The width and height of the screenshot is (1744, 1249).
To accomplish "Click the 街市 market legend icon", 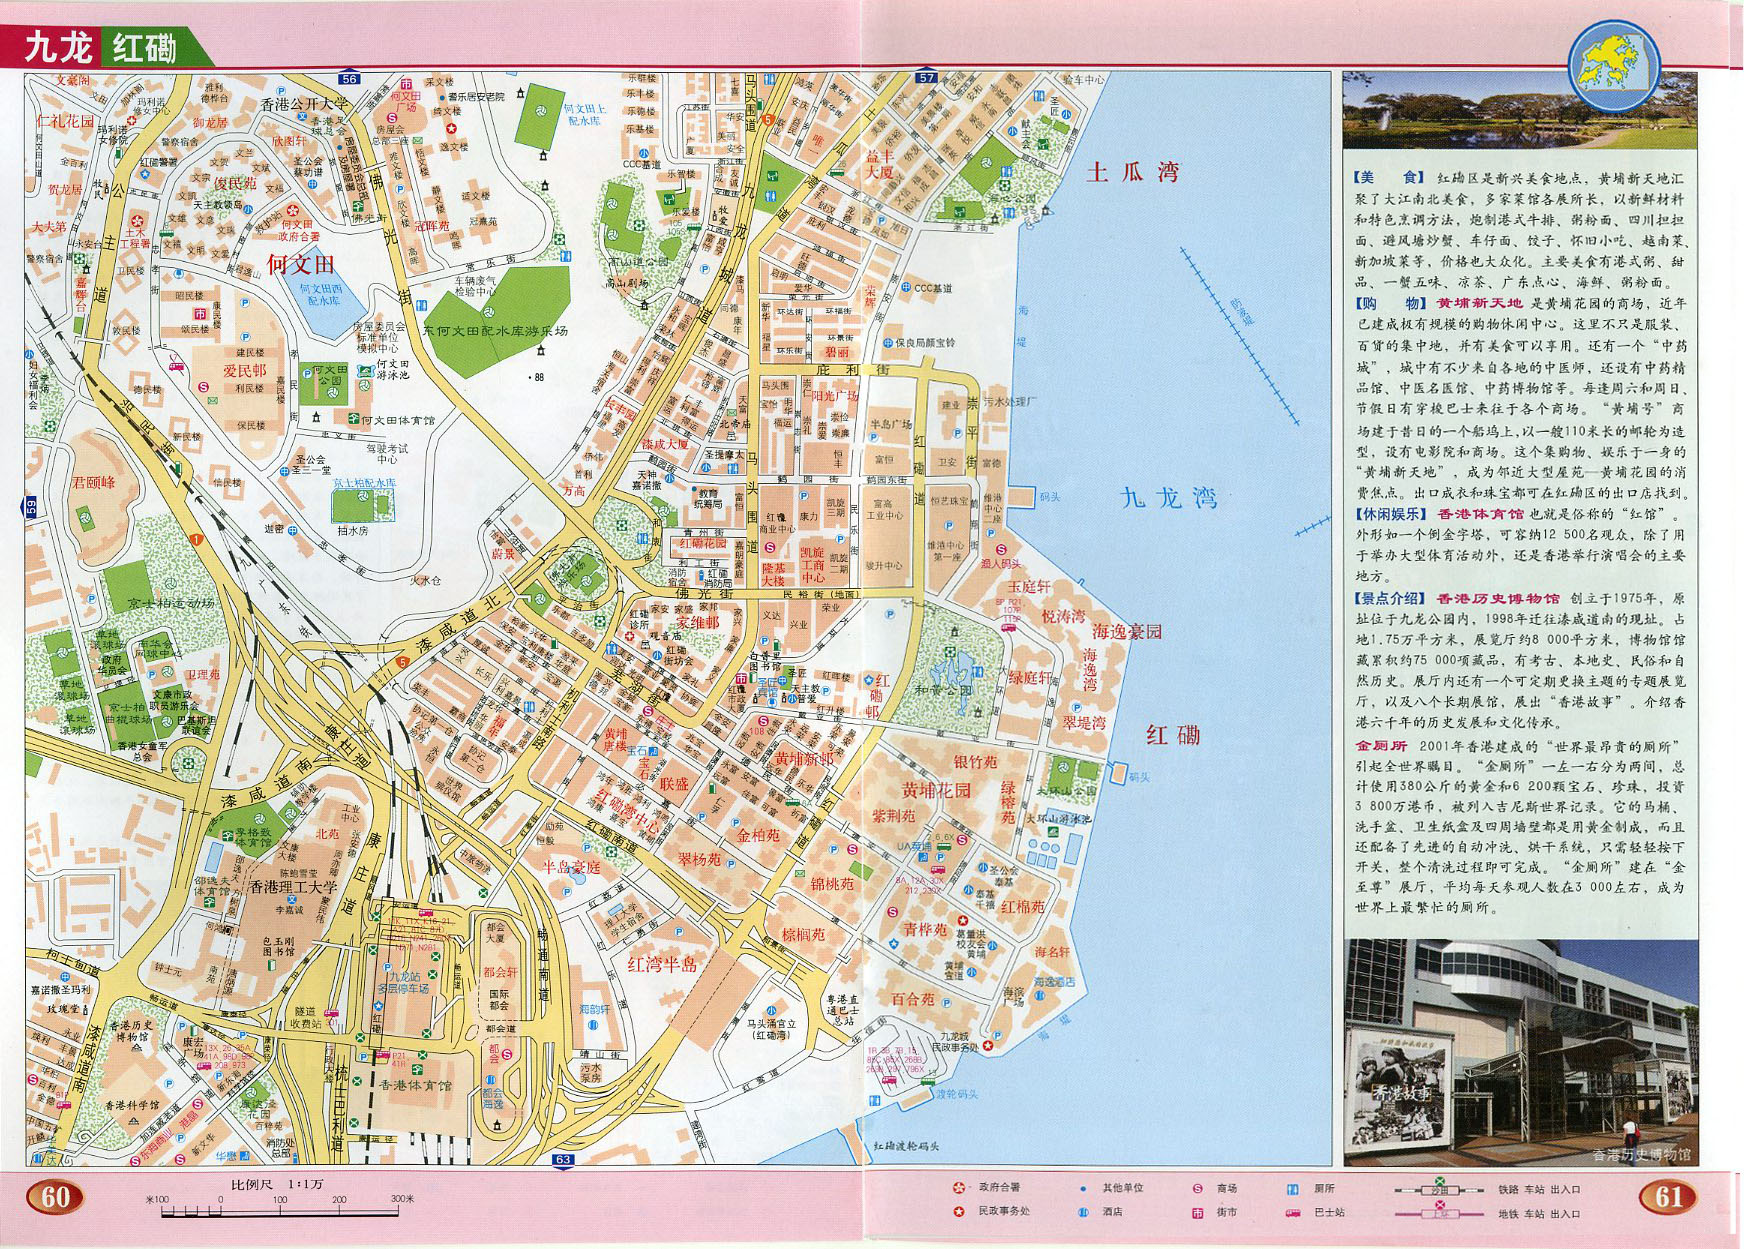I will click(1197, 1212).
